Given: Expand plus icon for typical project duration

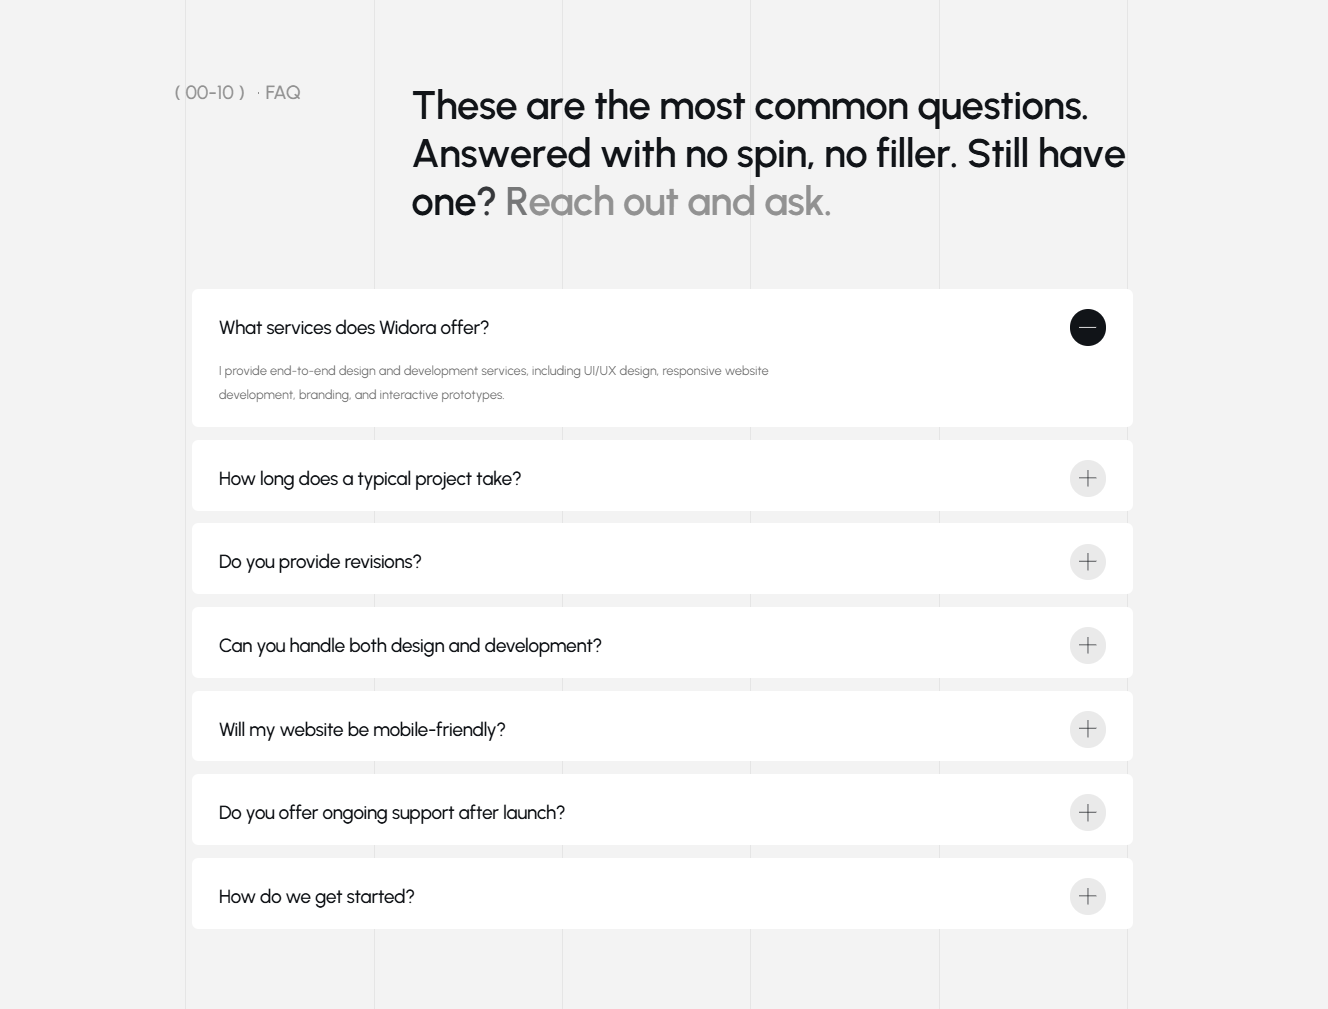Looking at the screenshot, I should click(x=1087, y=478).
